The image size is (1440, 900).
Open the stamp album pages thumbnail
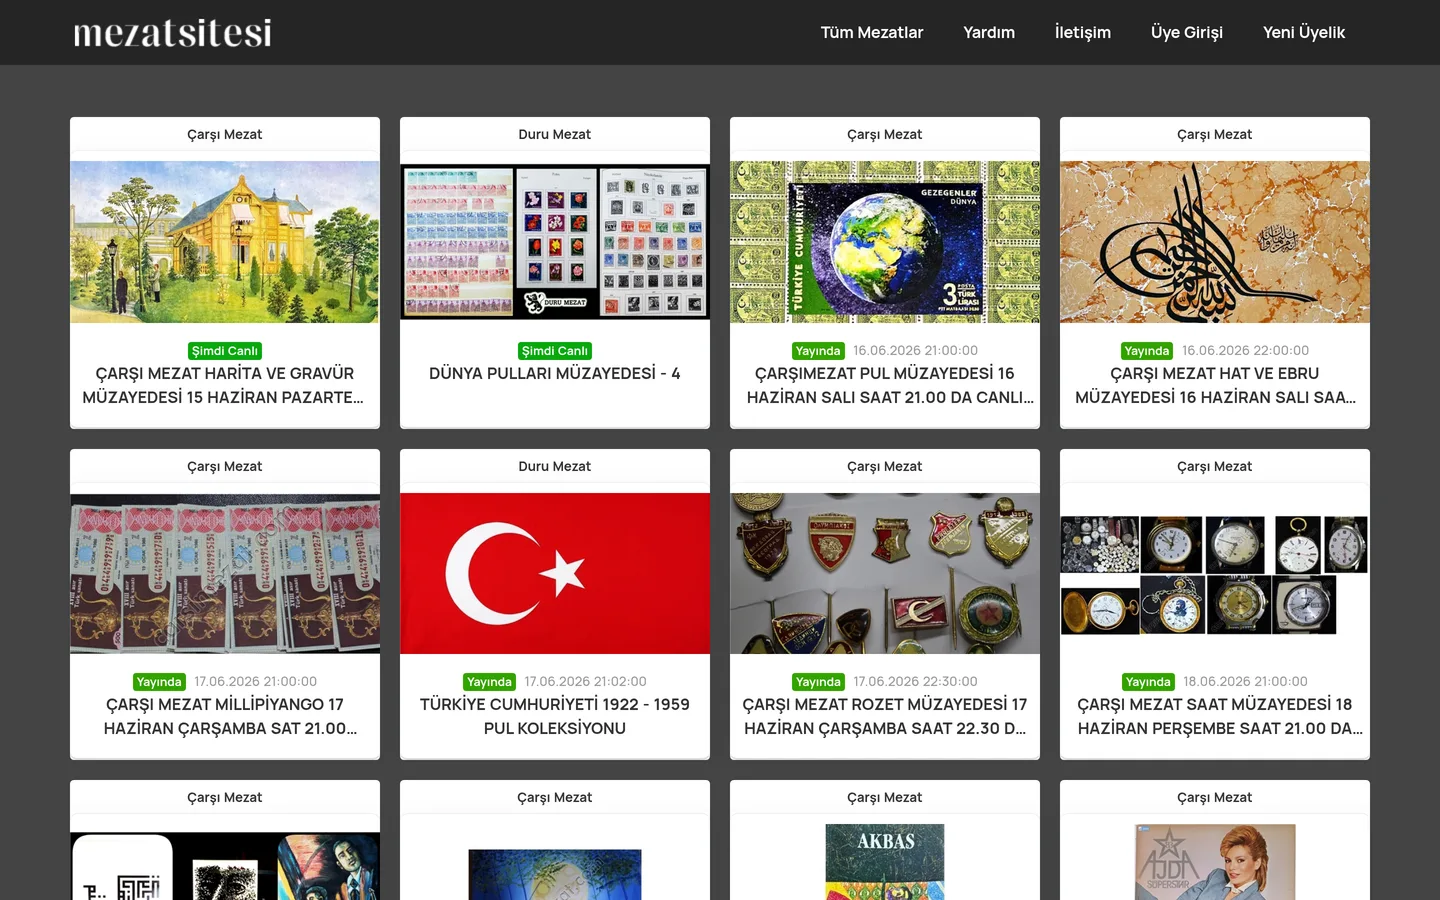[x=555, y=242]
